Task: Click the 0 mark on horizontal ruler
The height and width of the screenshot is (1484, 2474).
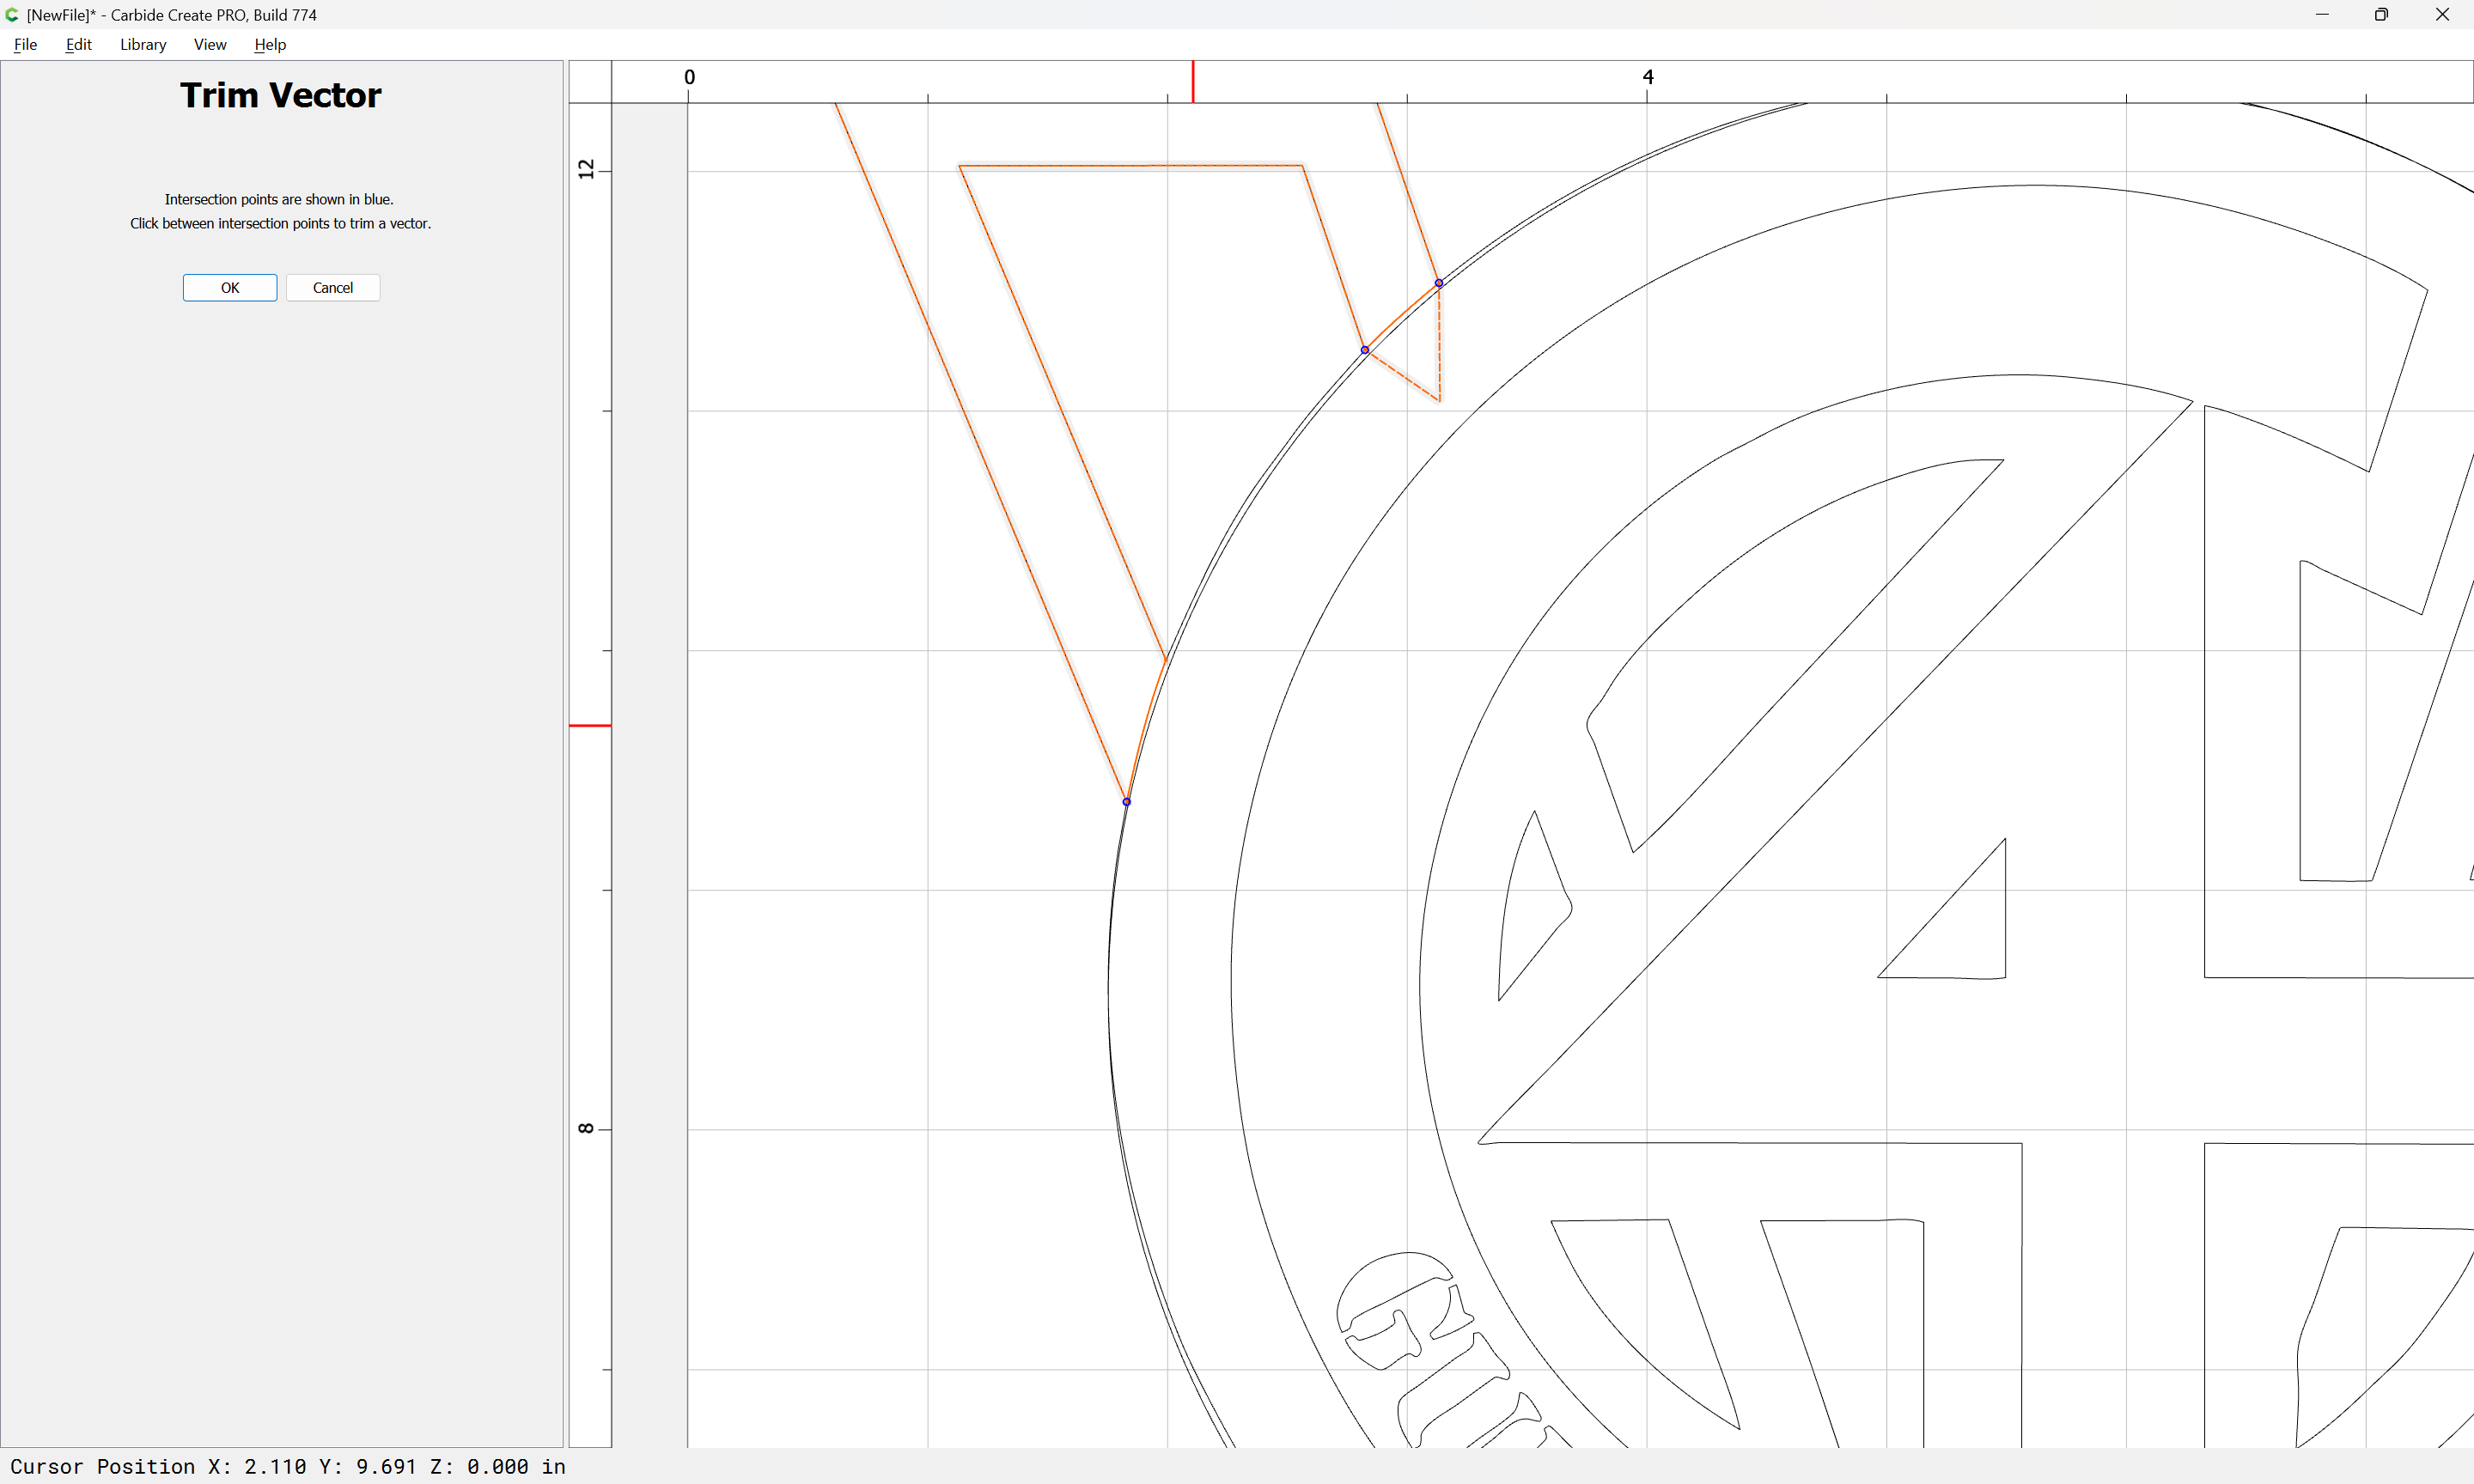Action: pyautogui.click(x=689, y=77)
